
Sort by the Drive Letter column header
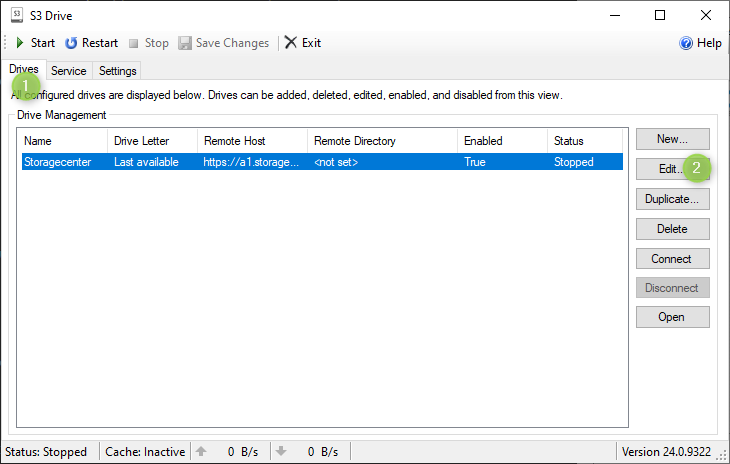coord(152,141)
